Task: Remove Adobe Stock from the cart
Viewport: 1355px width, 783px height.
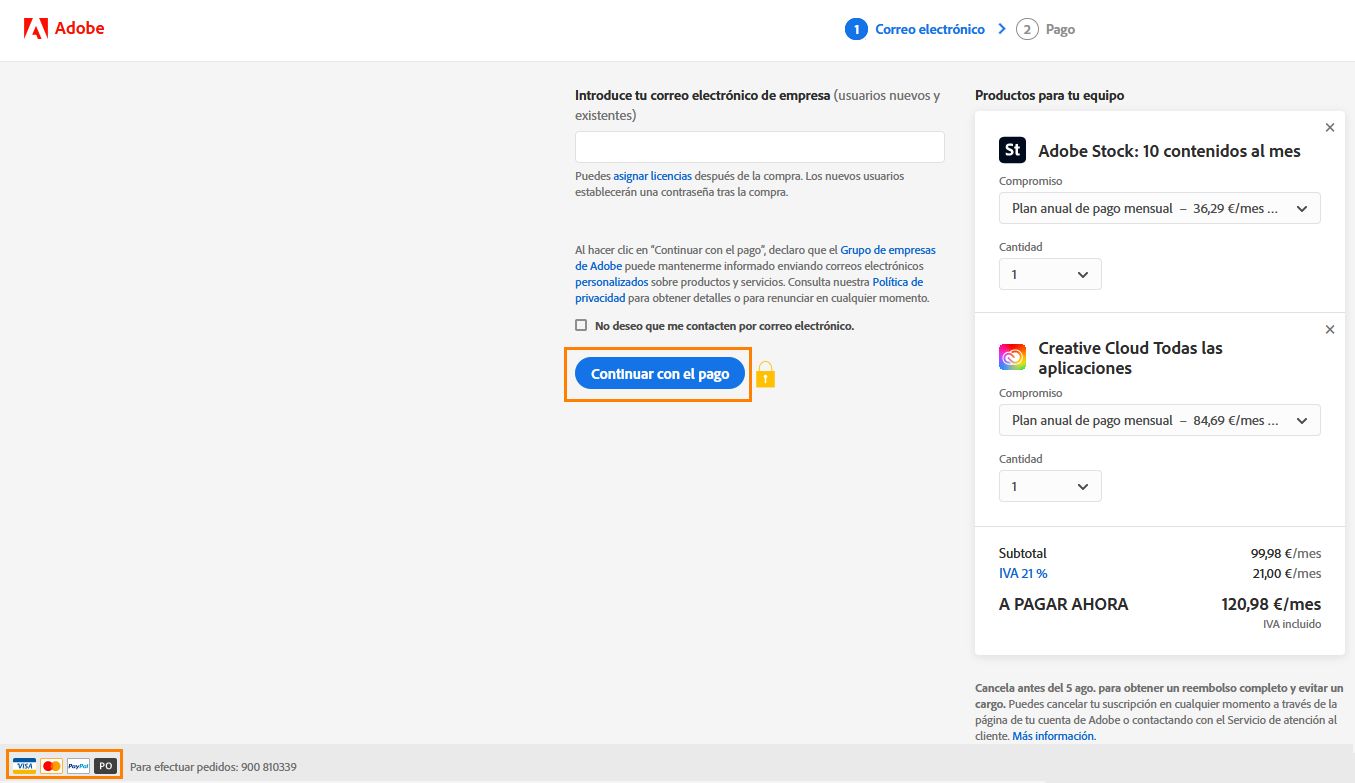Action: (1329, 127)
